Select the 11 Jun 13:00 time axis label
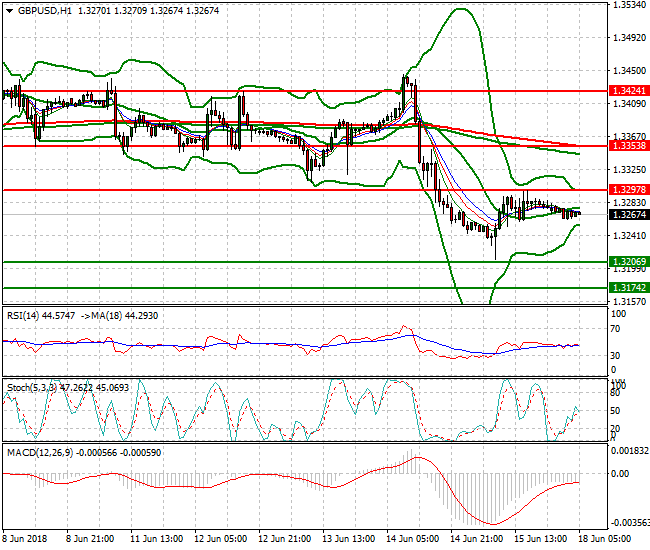This screenshot has width=650, height=550. coord(156,539)
